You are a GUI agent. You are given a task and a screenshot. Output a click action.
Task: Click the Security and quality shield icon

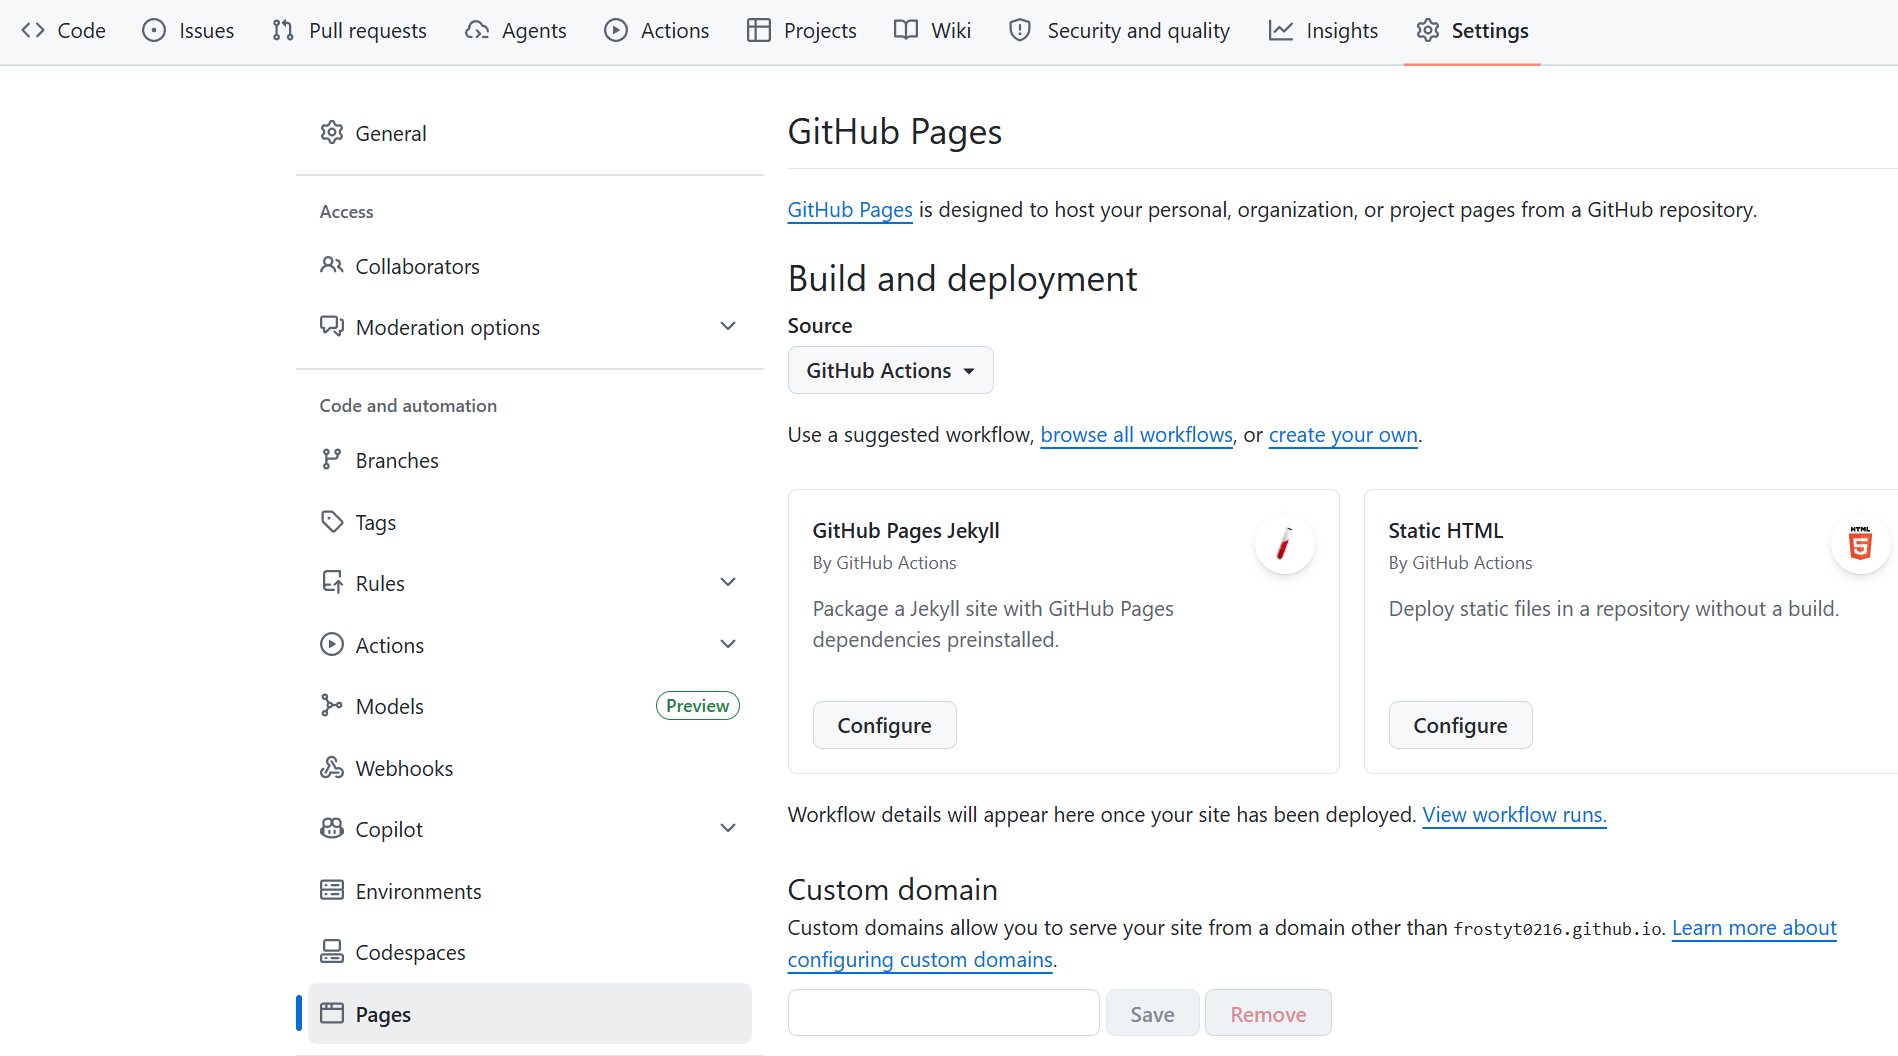[1020, 30]
